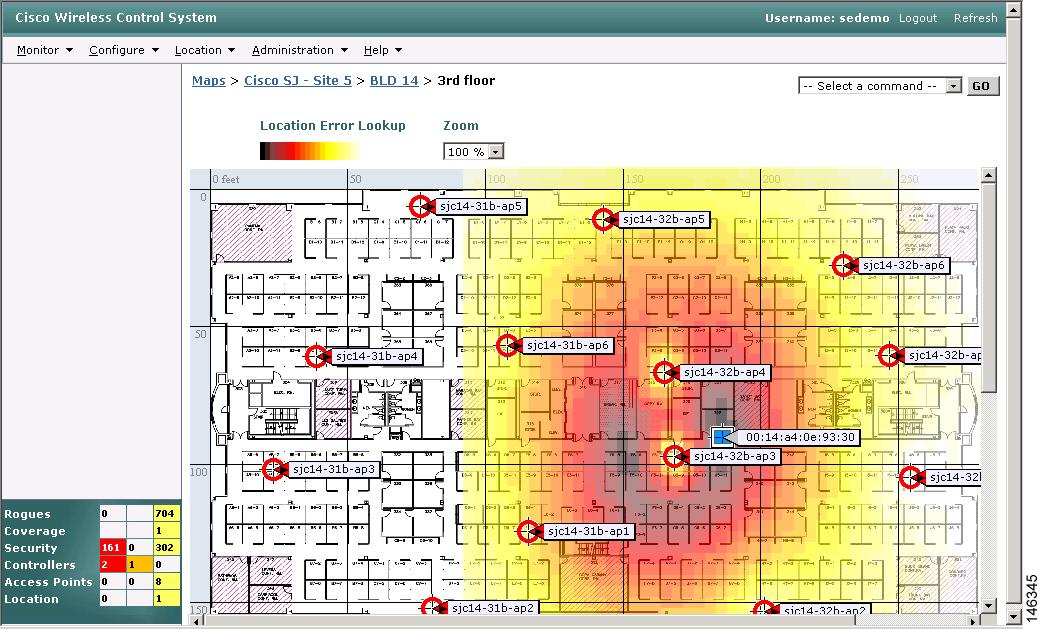Click the Coverage label in alarm summary
The width and height of the screenshot is (1041, 629).
coord(35,531)
